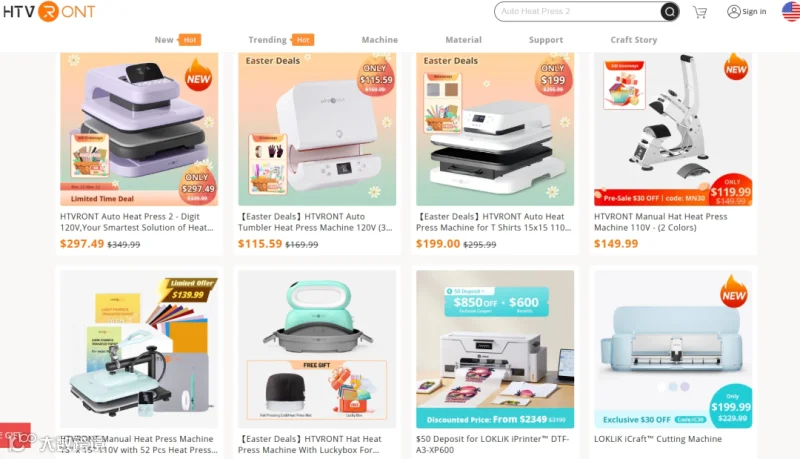Screen dimensions: 800x459
Task: Select the US flag country icon
Action: point(791,12)
